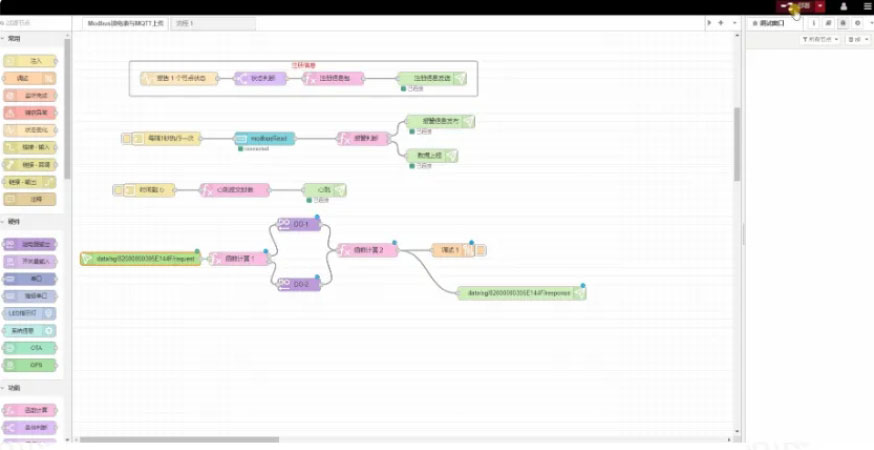874x450 pixels.
Task: Select the modbusRead node on canvas
Action: [x=265, y=138]
